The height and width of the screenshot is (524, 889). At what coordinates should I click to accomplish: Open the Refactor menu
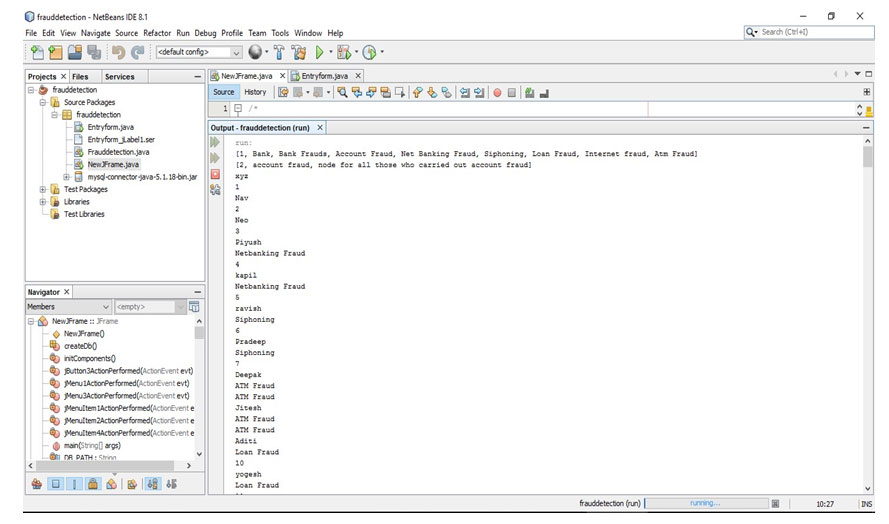pyautogui.click(x=157, y=33)
